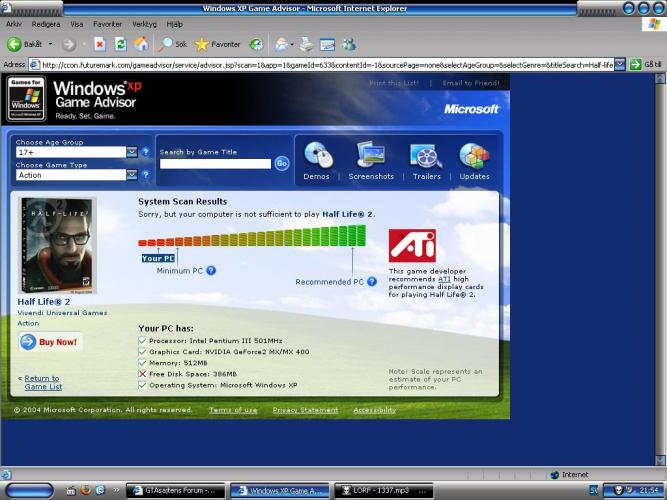The width and height of the screenshot is (667, 500).
Task: Click the green end of the performance scale
Action: (358, 236)
